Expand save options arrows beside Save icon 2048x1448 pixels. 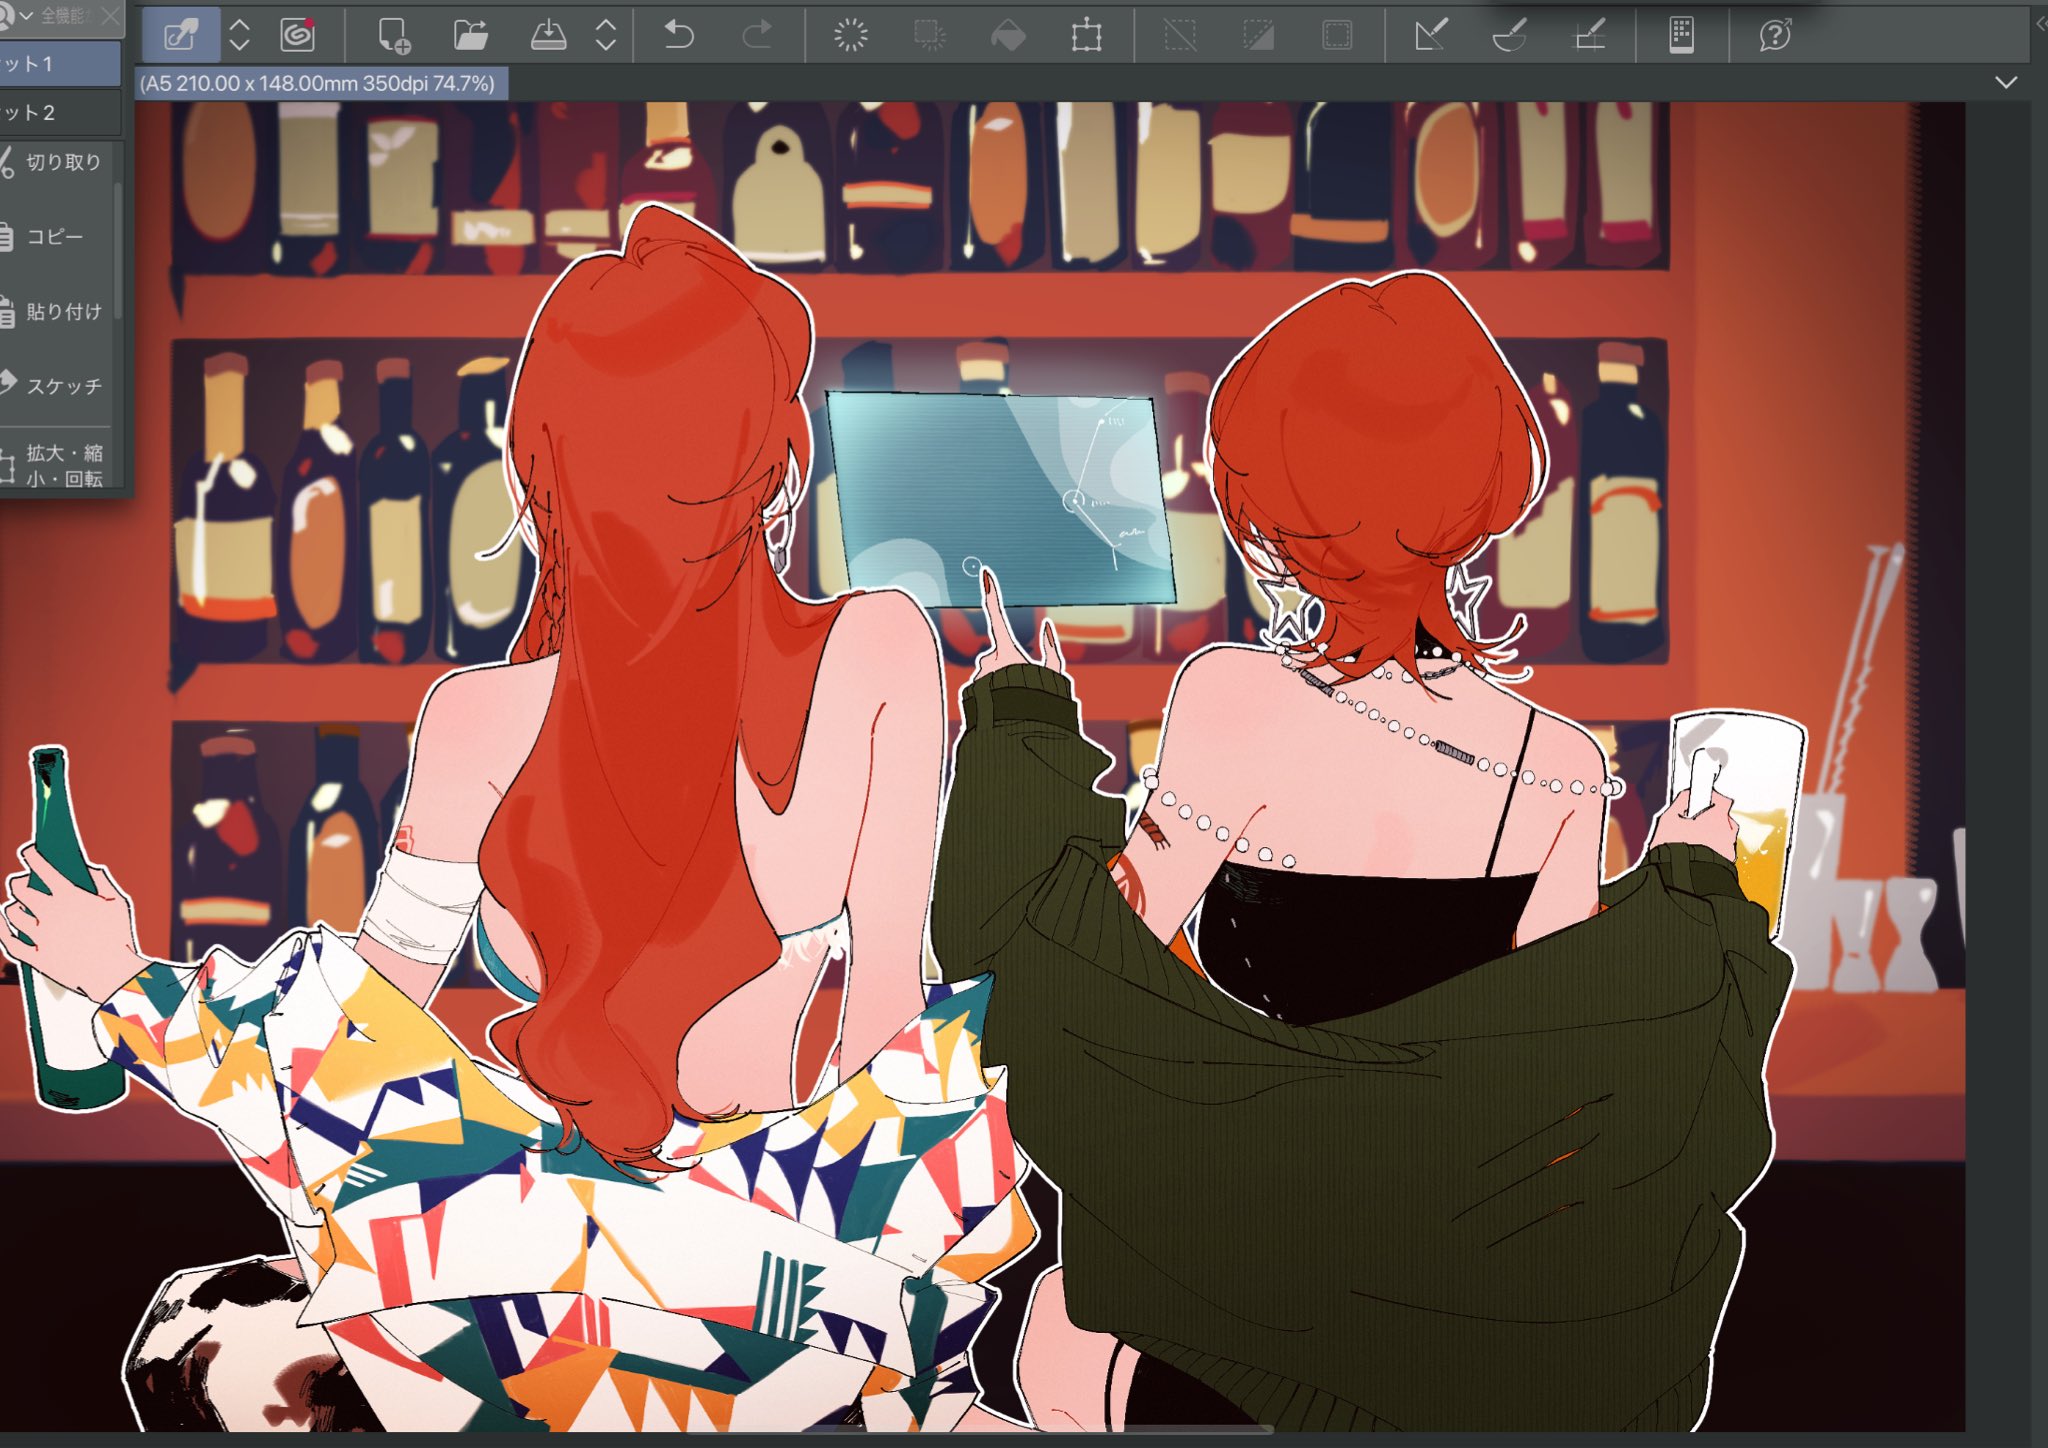(606, 36)
